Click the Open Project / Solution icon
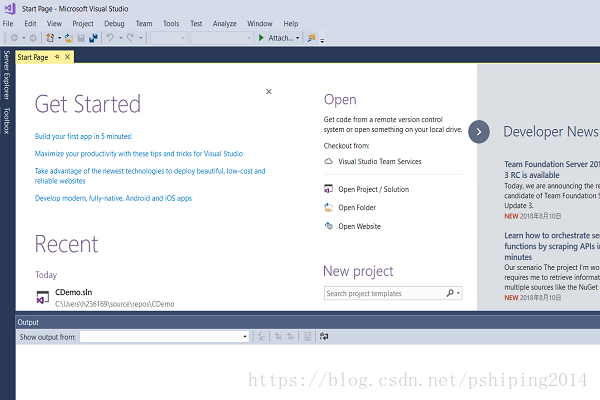Viewport: 600px width, 400px height. (x=328, y=189)
